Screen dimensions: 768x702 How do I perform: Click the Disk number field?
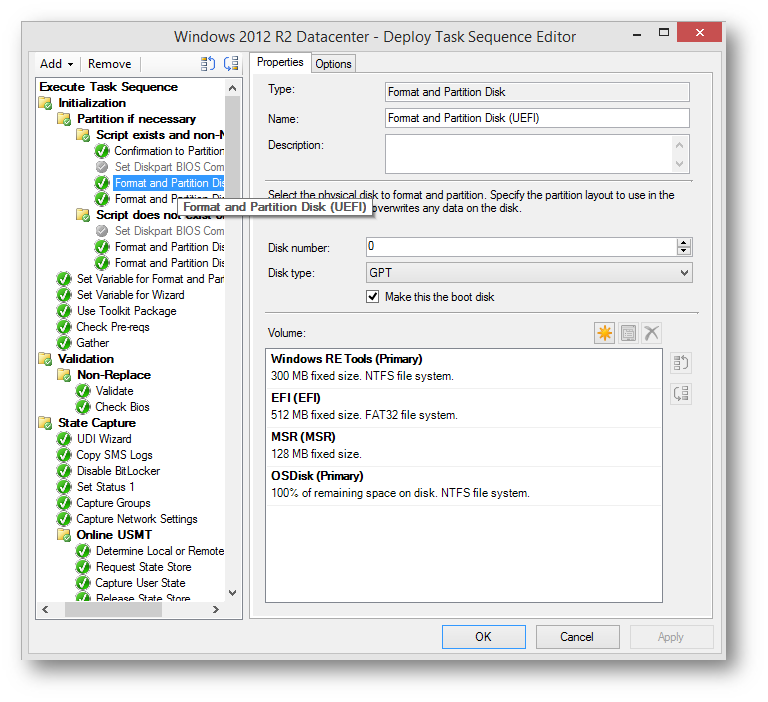521,246
